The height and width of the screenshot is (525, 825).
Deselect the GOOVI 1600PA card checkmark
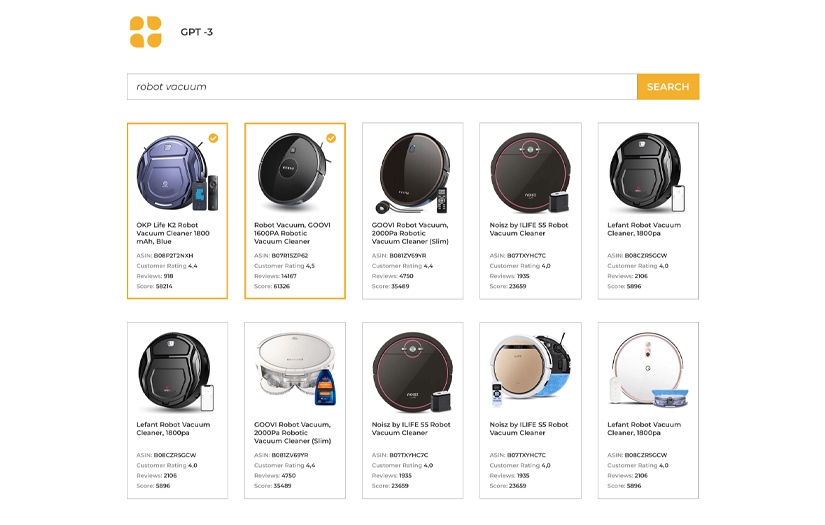point(331,138)
